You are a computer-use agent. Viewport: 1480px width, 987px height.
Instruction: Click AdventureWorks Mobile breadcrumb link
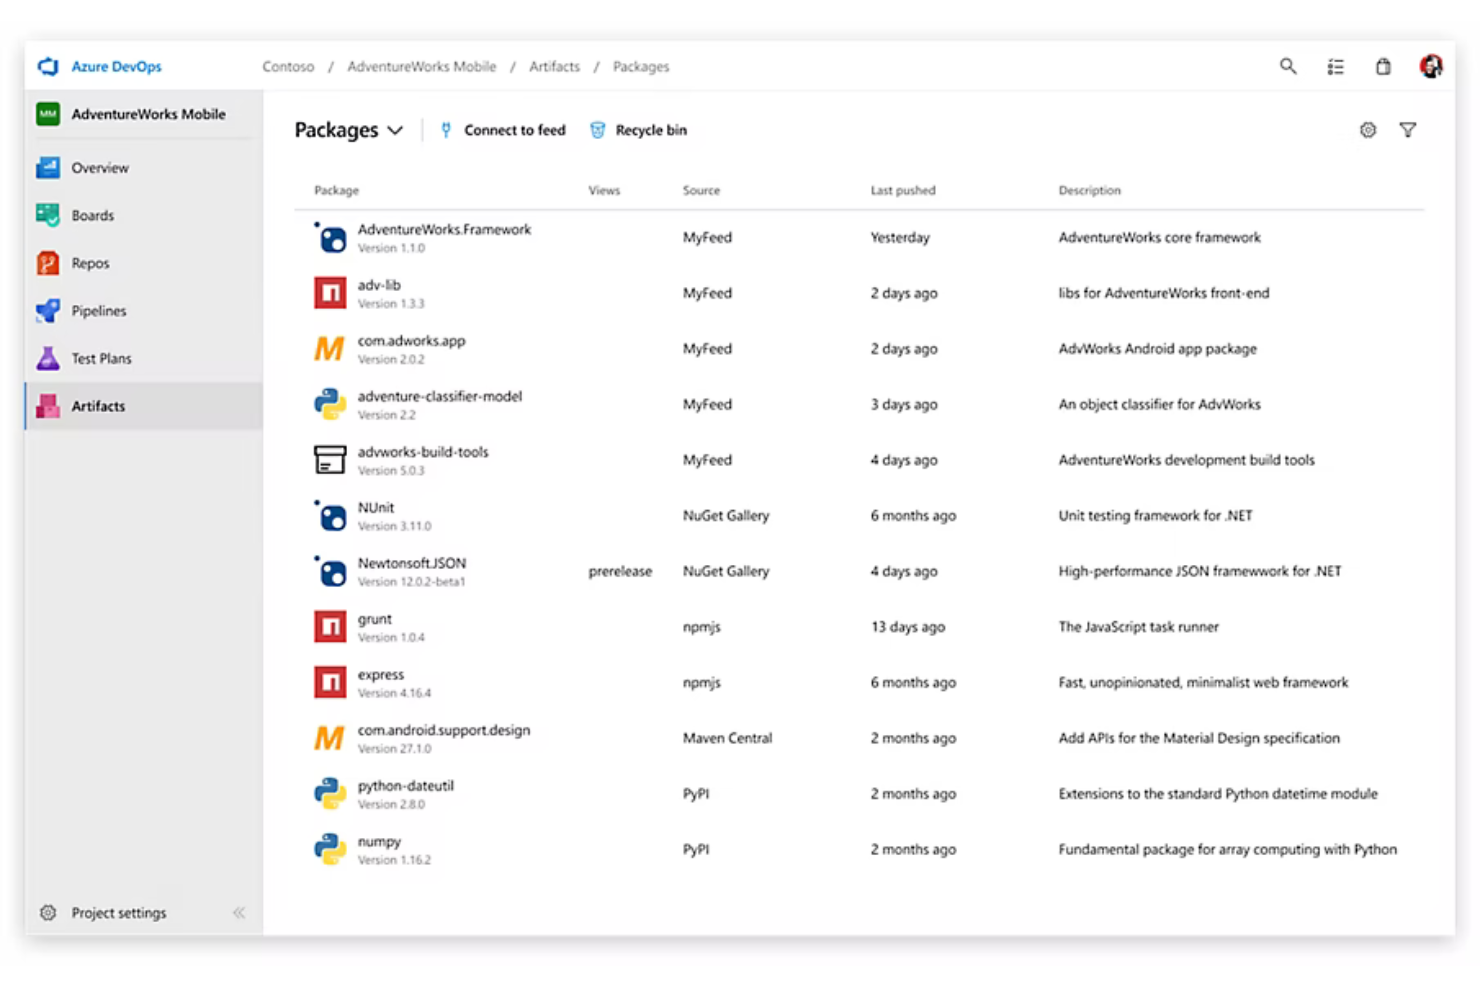point(421,67)
